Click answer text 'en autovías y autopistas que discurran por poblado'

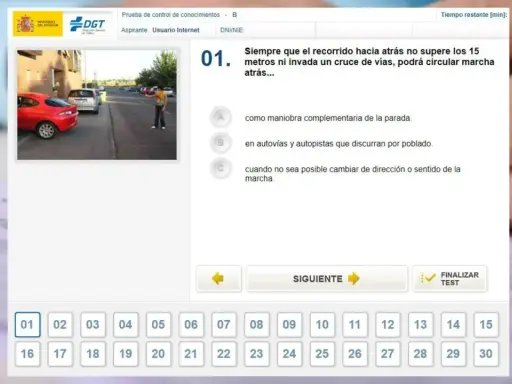coord(339,144)
